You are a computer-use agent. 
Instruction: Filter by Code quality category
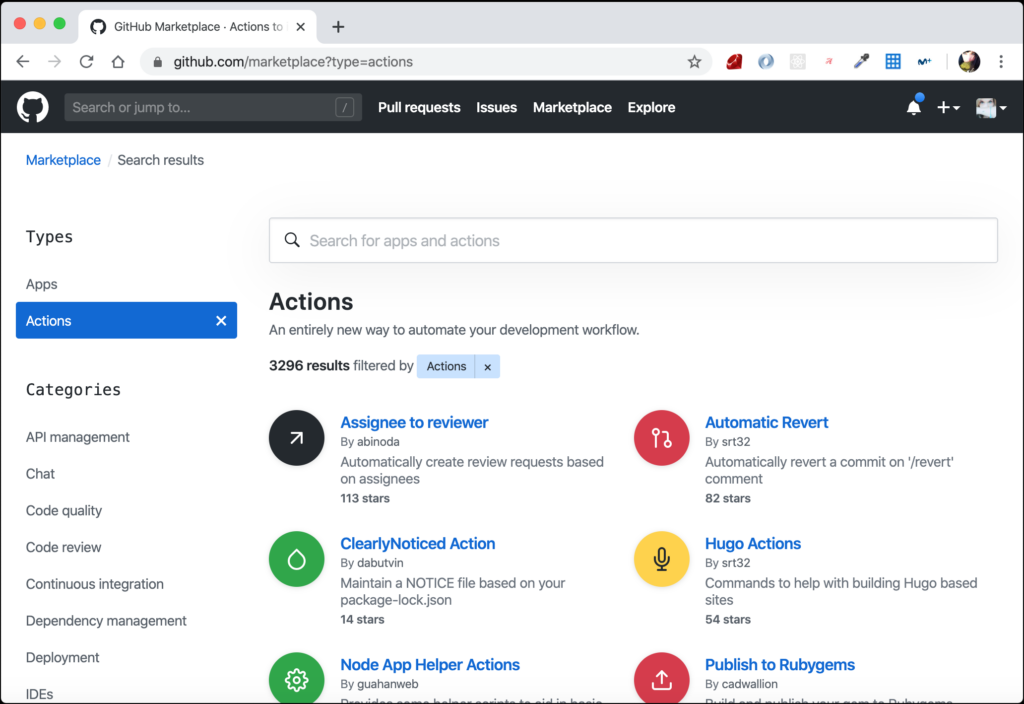(x=64, y=510)
